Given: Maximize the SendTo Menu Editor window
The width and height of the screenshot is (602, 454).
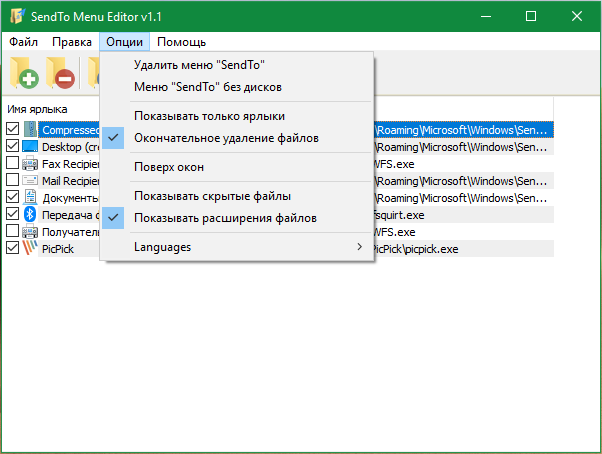Looking at the screenshot, I should click(531, 16).
